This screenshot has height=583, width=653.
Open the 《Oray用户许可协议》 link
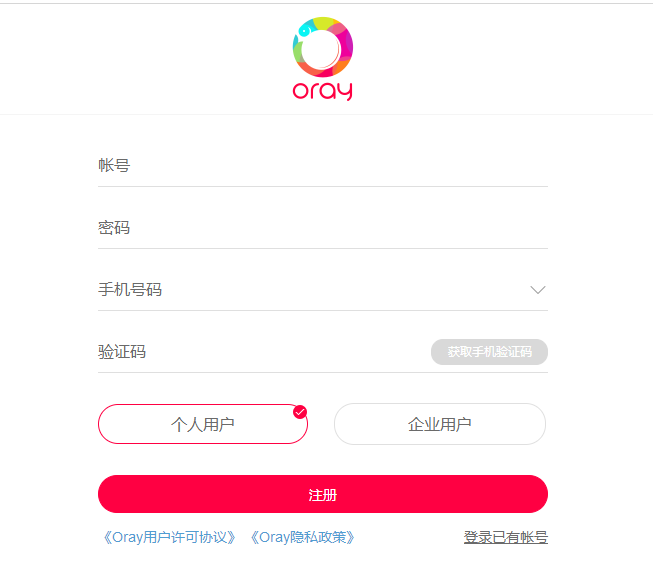point(170,537)
